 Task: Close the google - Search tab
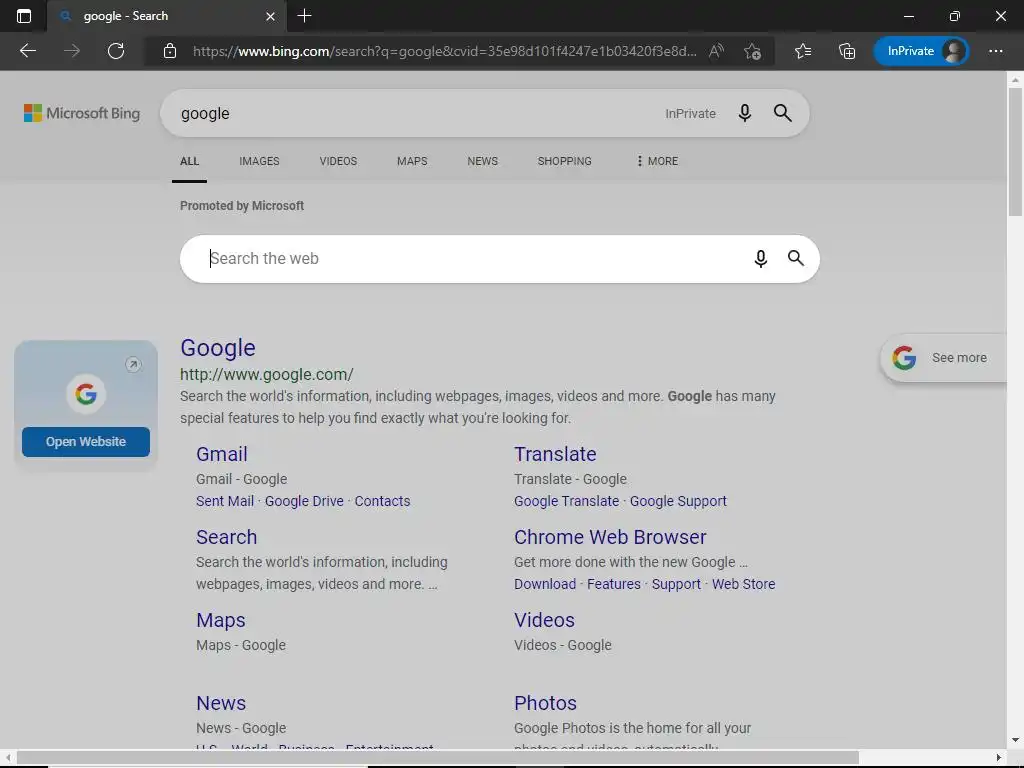[270, 16]
